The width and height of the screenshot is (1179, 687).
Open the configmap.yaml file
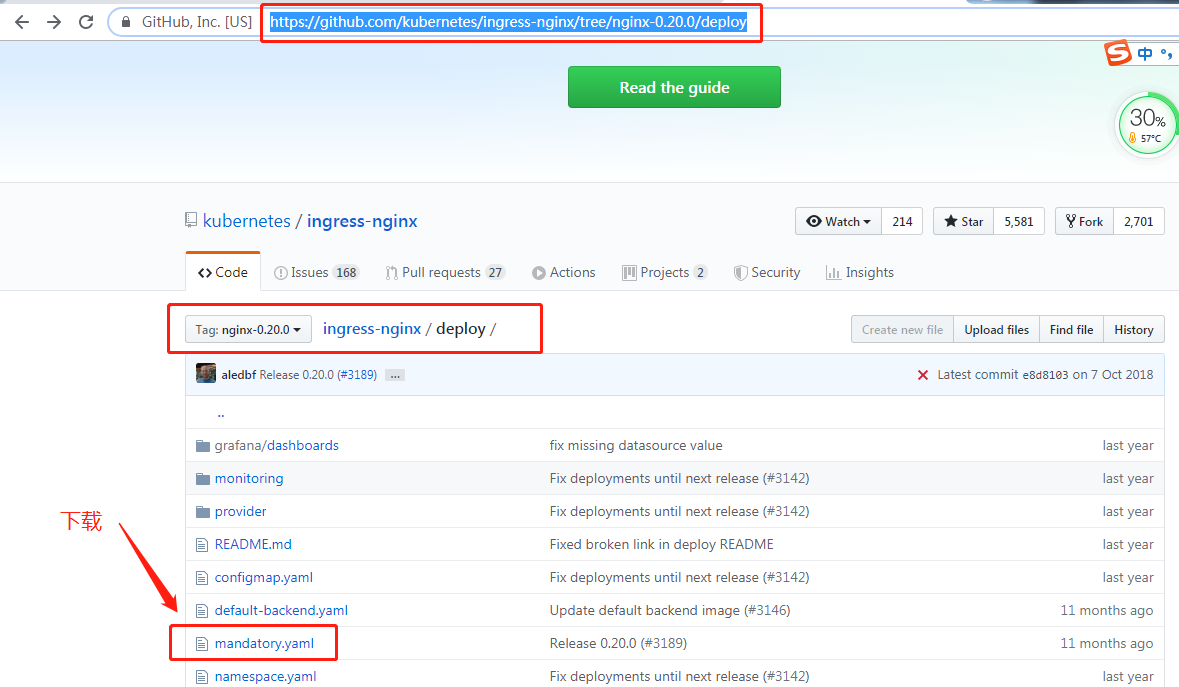point(264,577)
